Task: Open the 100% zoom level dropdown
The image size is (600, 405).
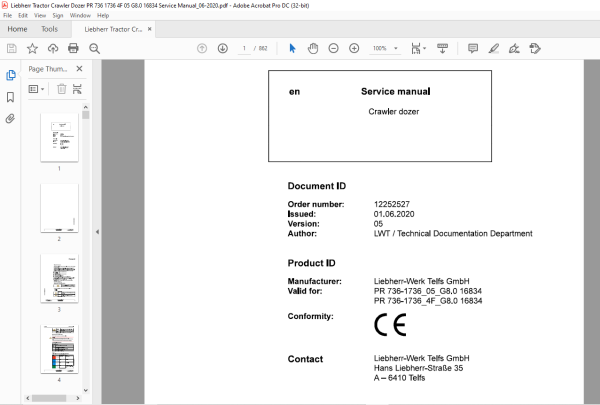Action: (x=396, y=48)
